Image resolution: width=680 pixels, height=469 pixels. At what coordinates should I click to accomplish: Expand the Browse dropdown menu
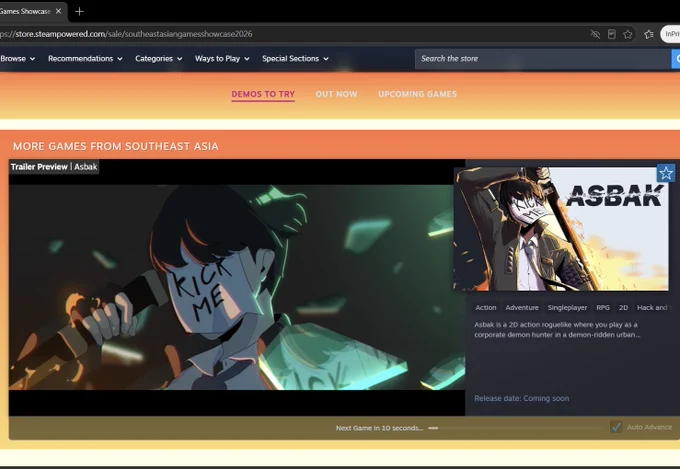(x=18, y=59)
